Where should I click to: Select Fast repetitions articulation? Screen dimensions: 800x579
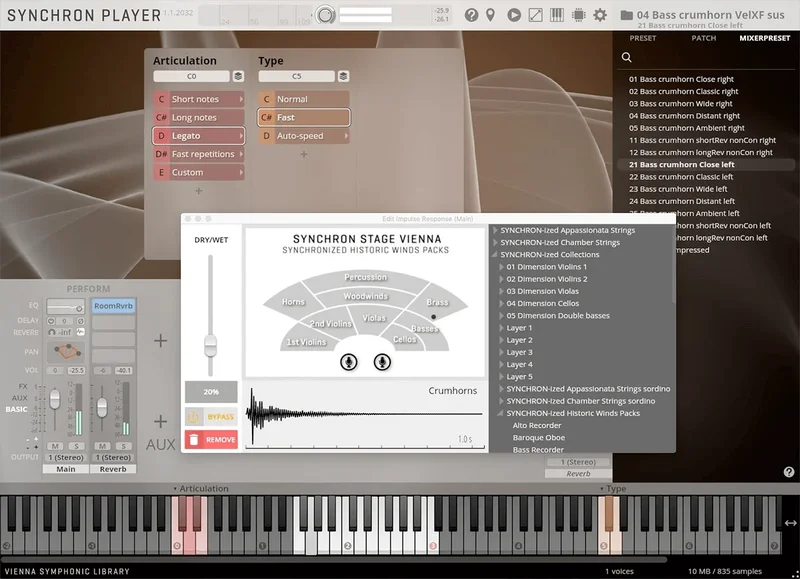coord(198,154)
